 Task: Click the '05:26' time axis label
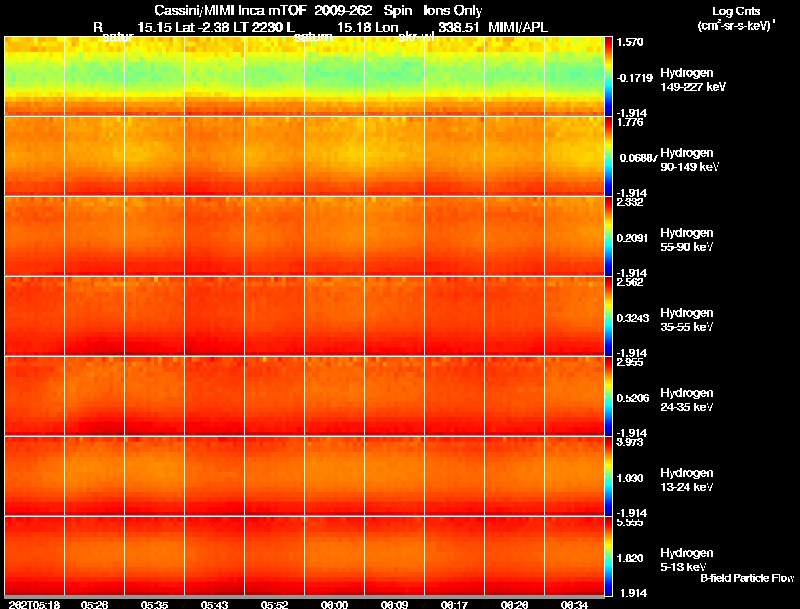click(94, 605)
